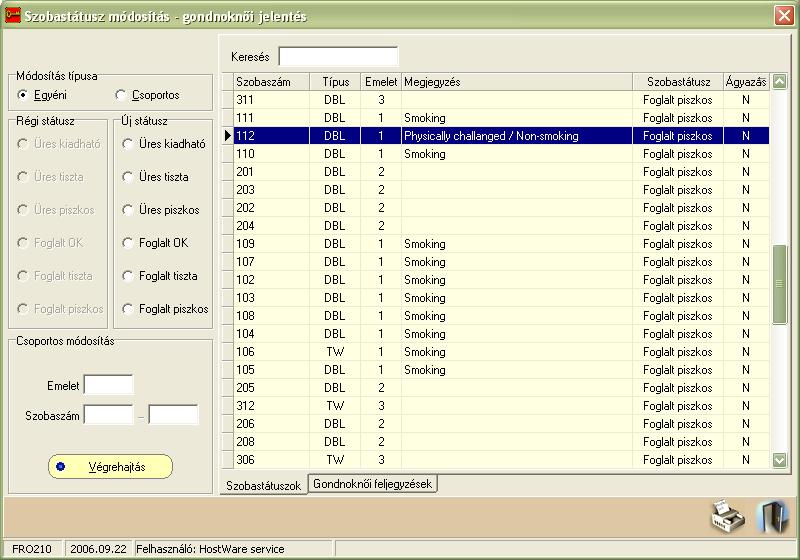This screenshot has width=800, height=560.
Task: Select room 102 row
Action: [x=501, y=280]
